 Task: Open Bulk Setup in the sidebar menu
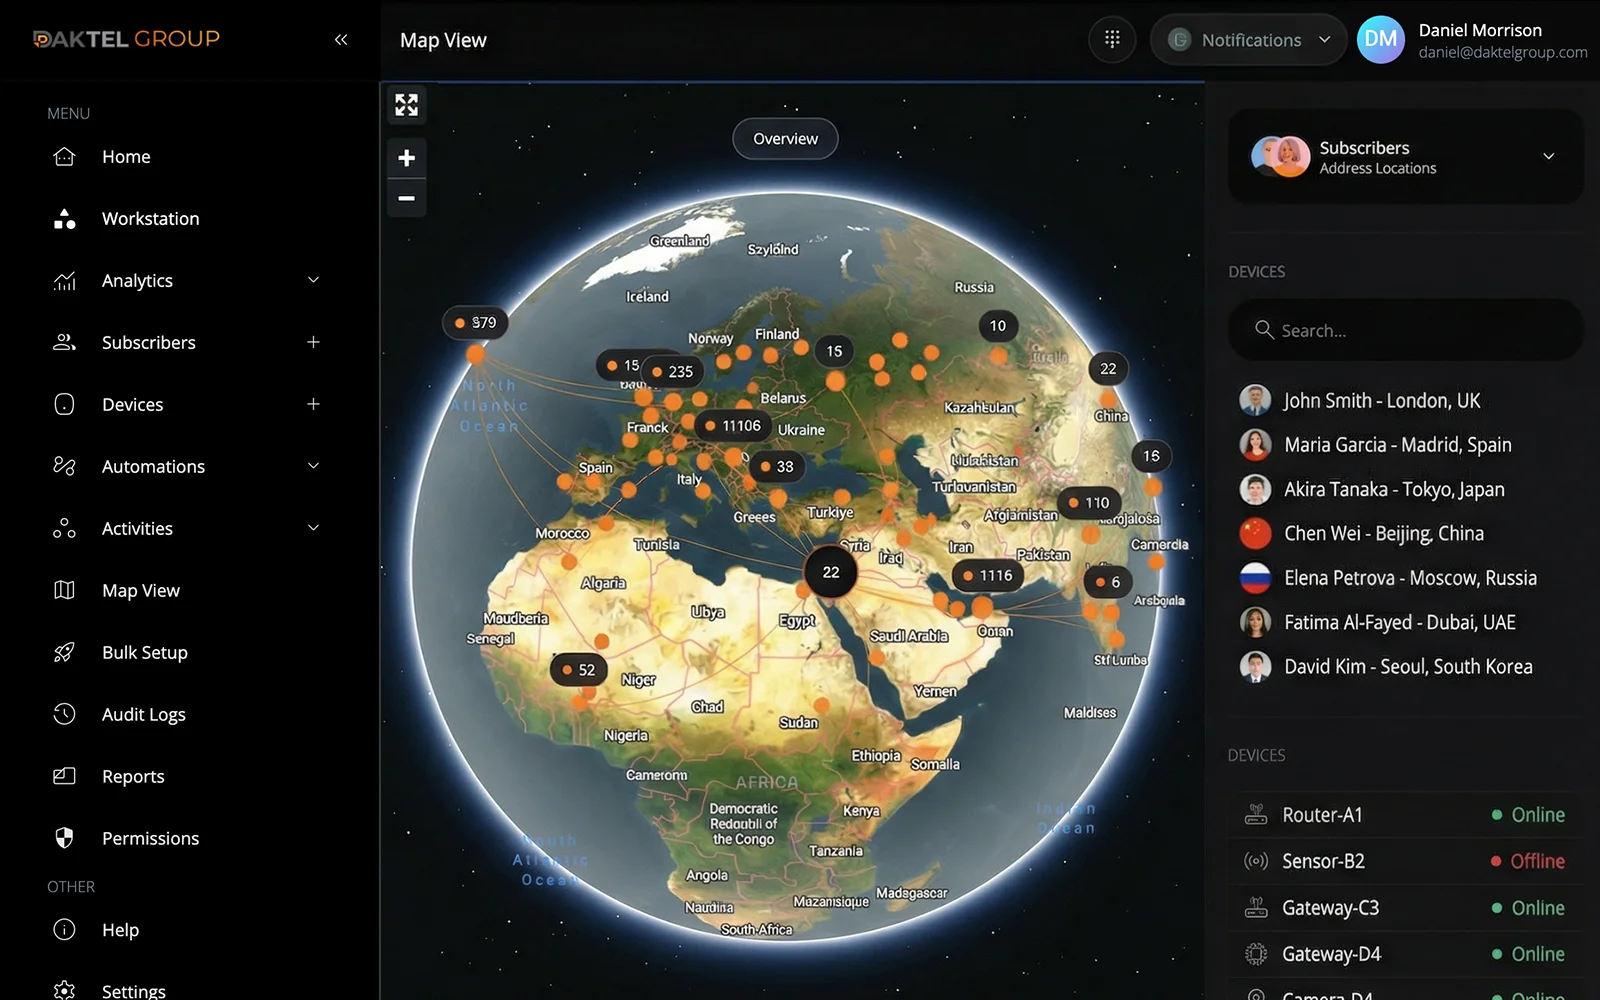pos(145,653)
